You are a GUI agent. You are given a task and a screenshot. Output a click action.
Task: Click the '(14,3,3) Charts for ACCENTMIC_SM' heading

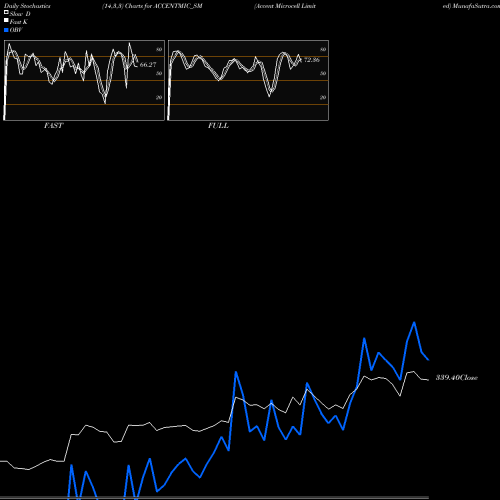click(152, 6)
